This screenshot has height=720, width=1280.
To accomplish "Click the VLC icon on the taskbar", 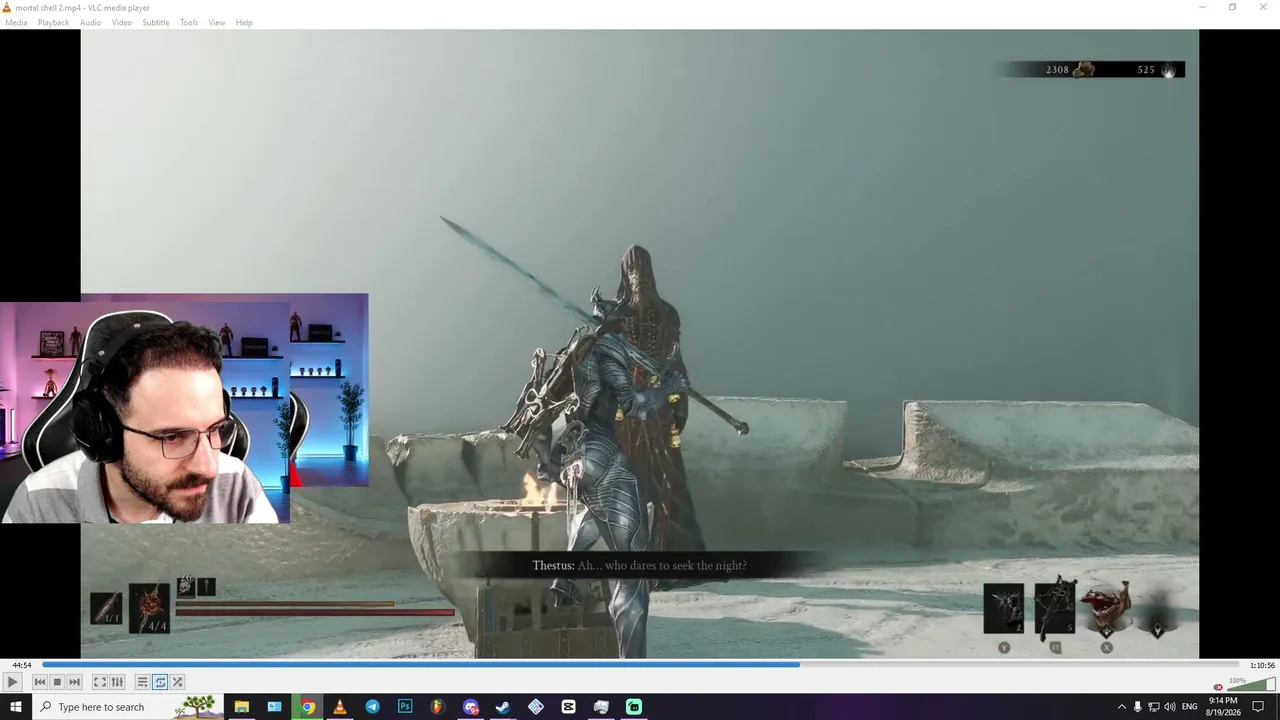I will pyautogui.click(x=340, y=707).
